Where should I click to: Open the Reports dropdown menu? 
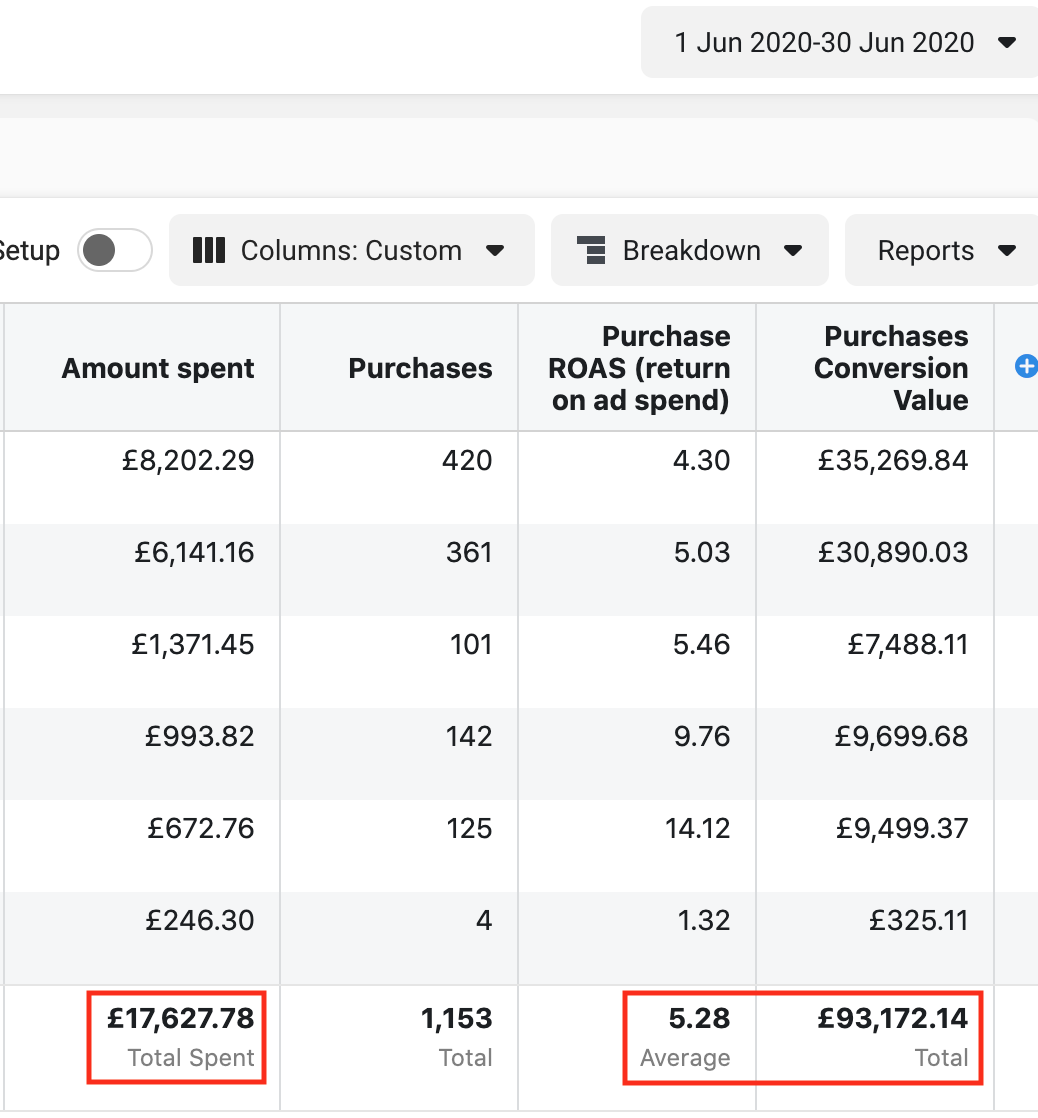pyautogui.click(x=944, y=250)
